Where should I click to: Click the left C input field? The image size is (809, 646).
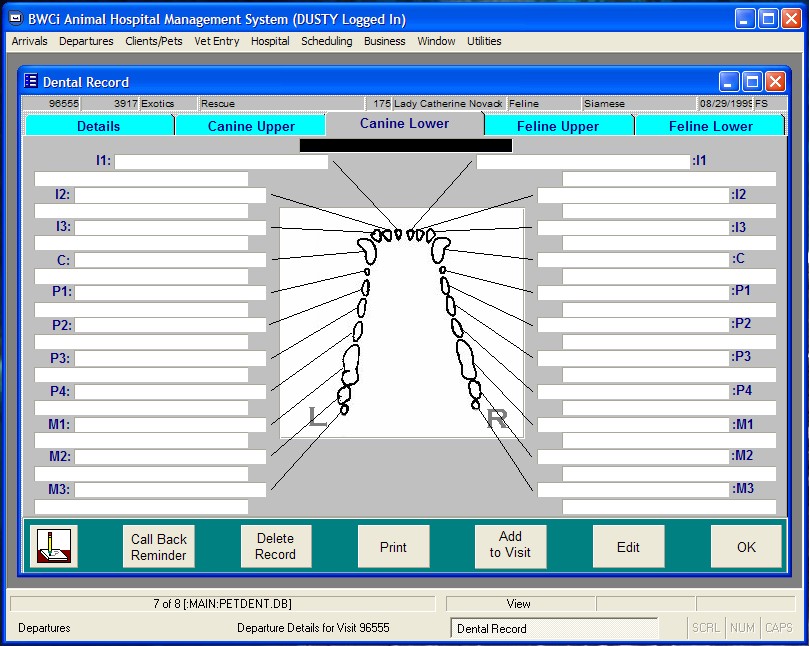170,260
